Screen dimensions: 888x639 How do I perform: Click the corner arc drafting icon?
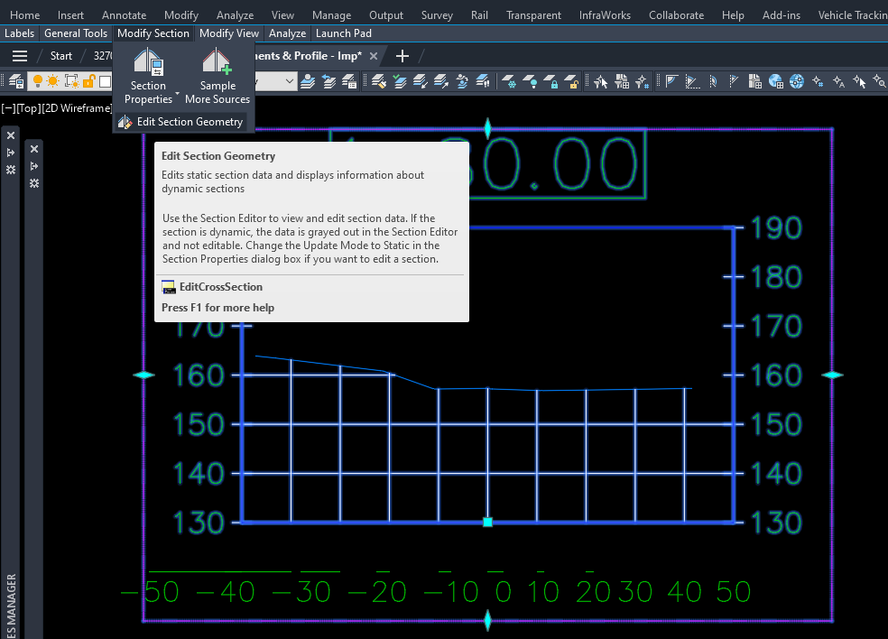[672, 81]
